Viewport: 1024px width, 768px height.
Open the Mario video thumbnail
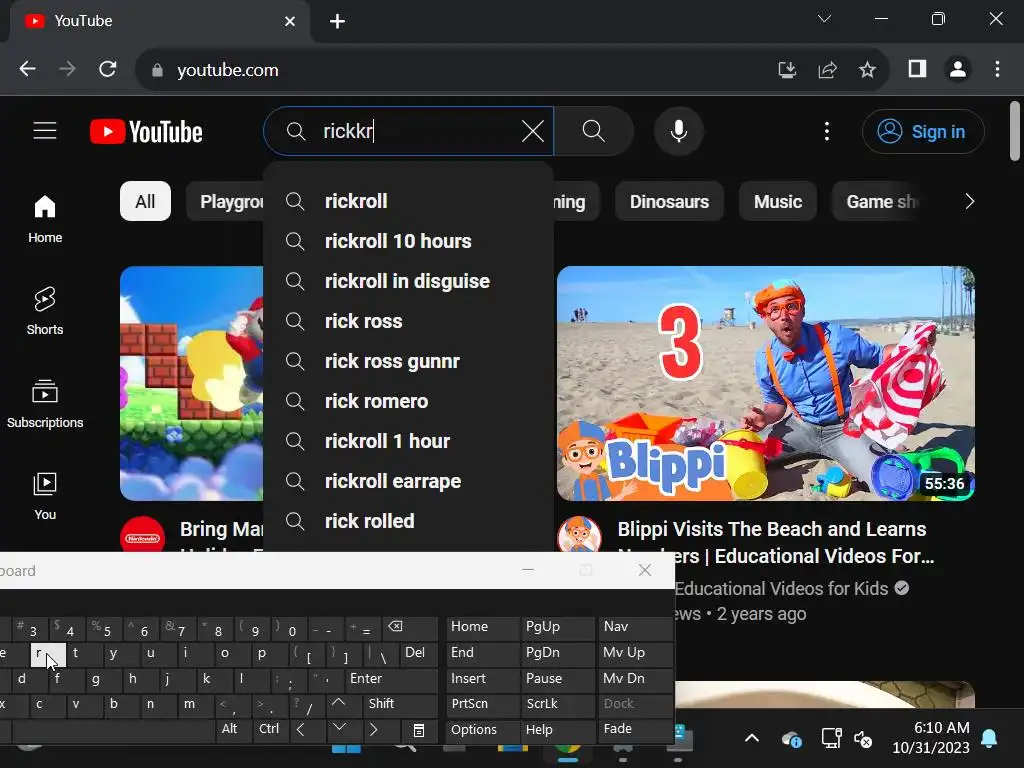pos(191,383)
